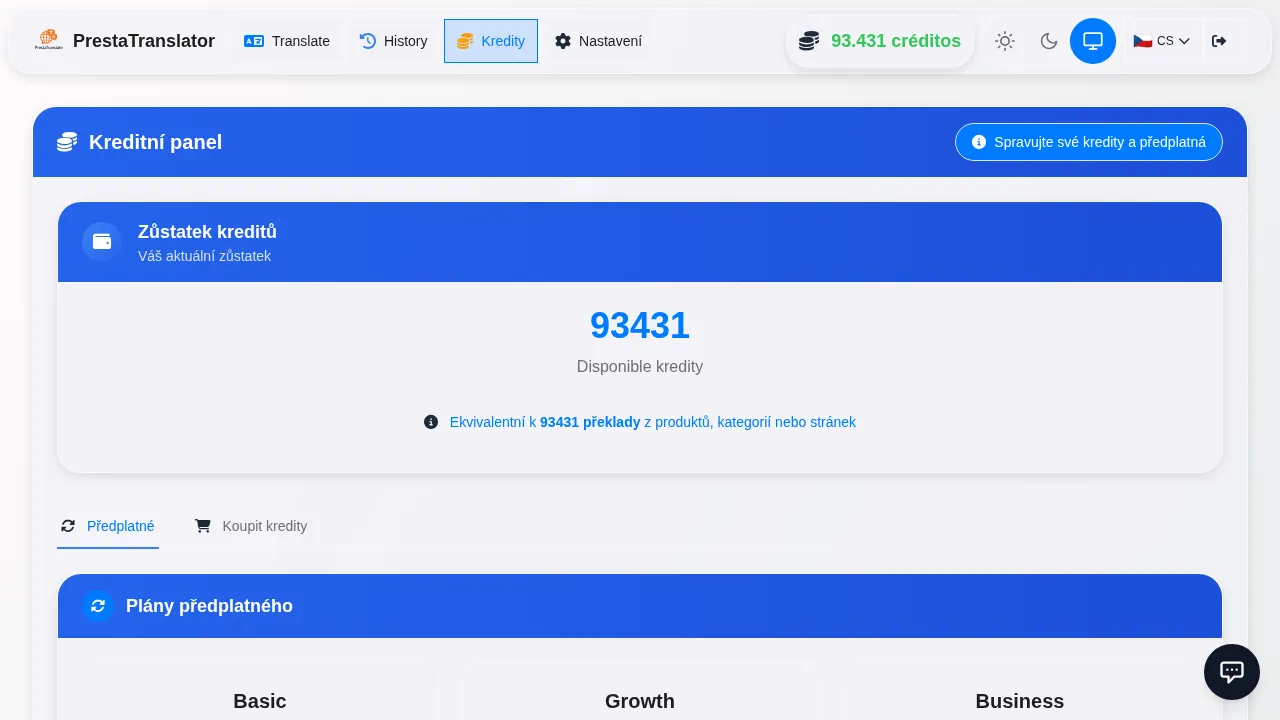Click the 93.431 créditos balance pill
The image size is (1280, 720).
pos(880,41)
